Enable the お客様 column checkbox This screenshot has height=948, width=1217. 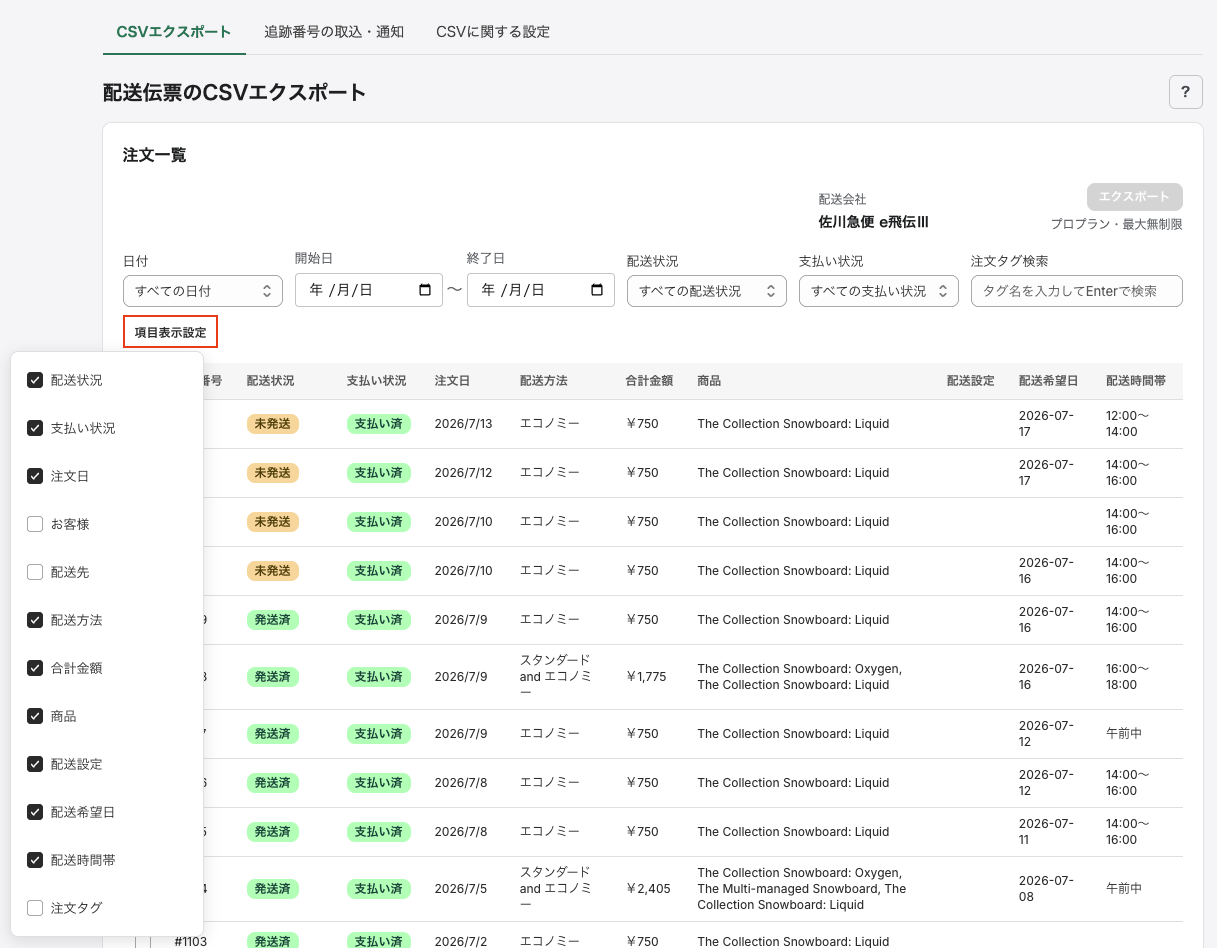coord(35,524)
